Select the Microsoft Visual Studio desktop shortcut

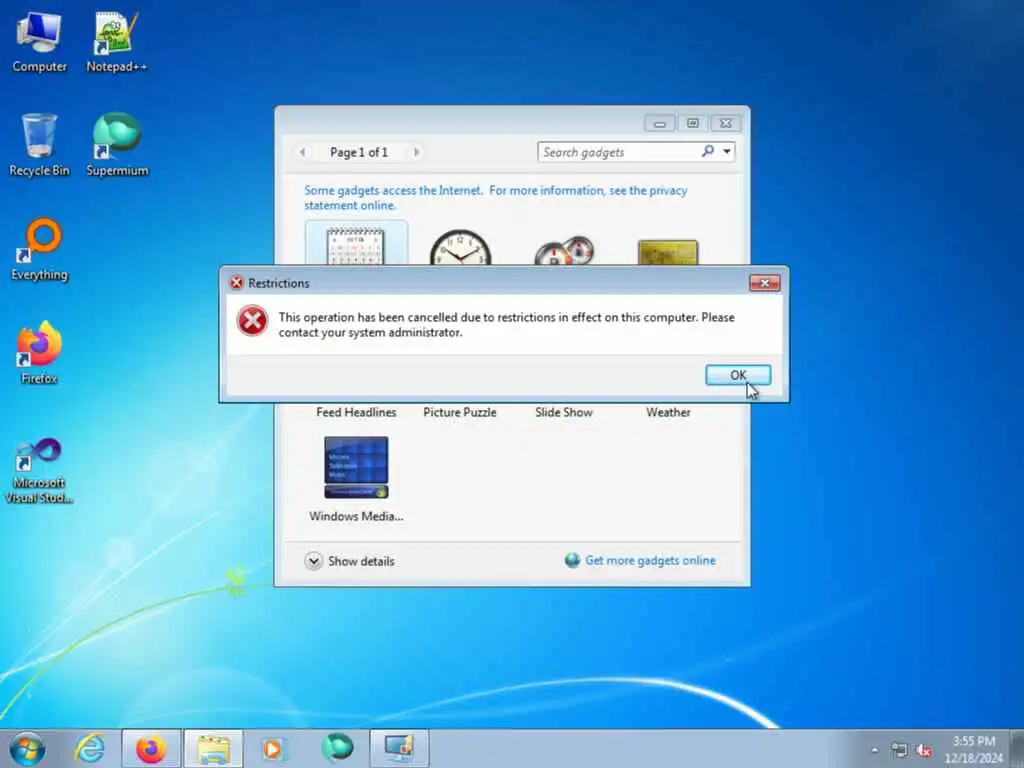click(39, 470)
